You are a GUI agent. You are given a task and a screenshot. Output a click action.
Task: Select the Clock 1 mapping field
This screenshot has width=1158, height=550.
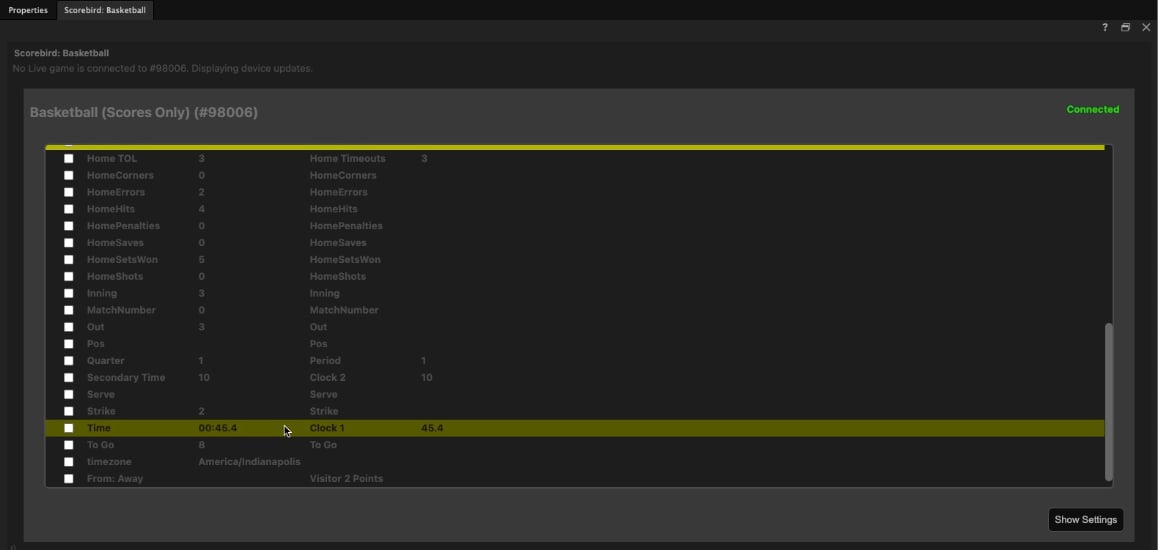point(327,428)
